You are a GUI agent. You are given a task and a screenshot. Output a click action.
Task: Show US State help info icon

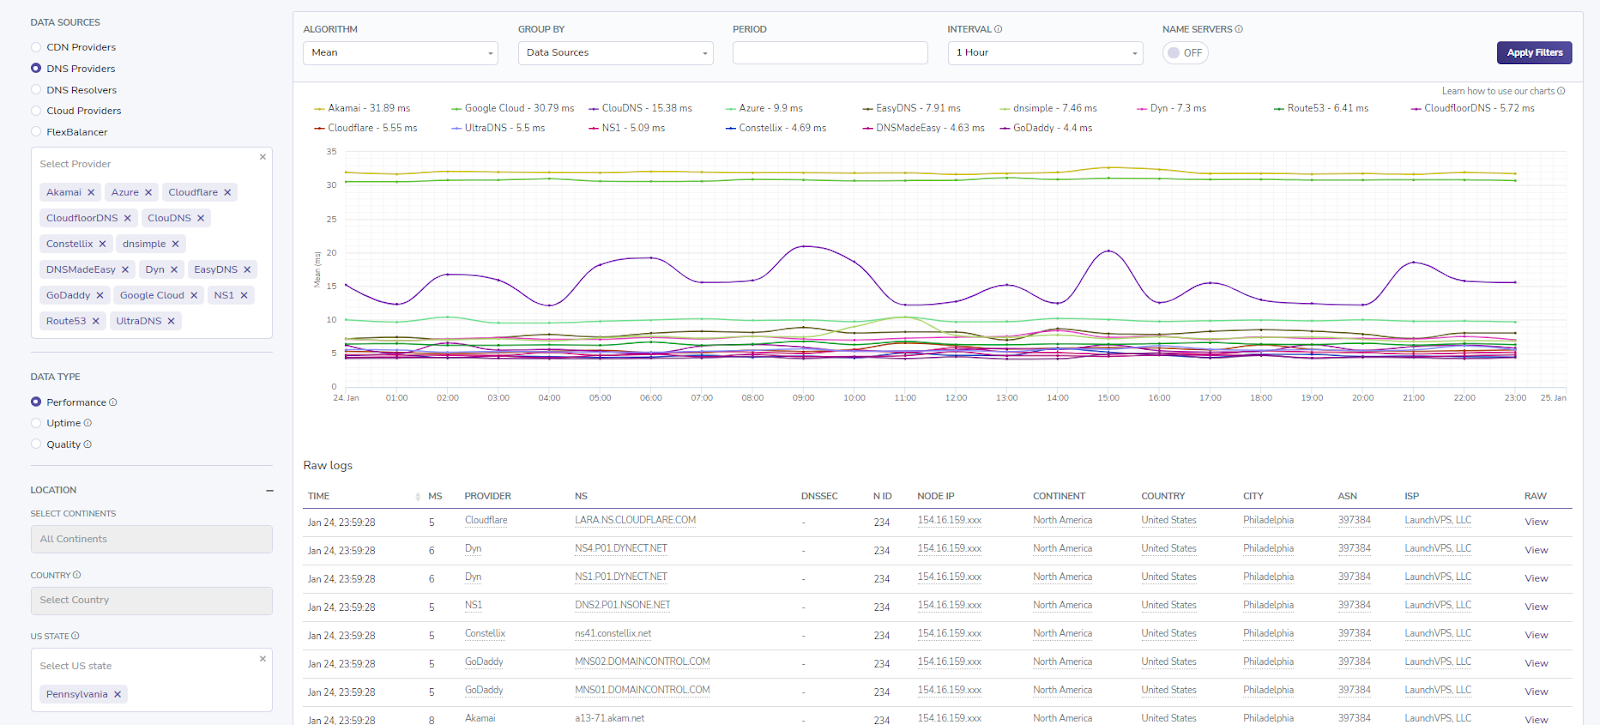75,636
